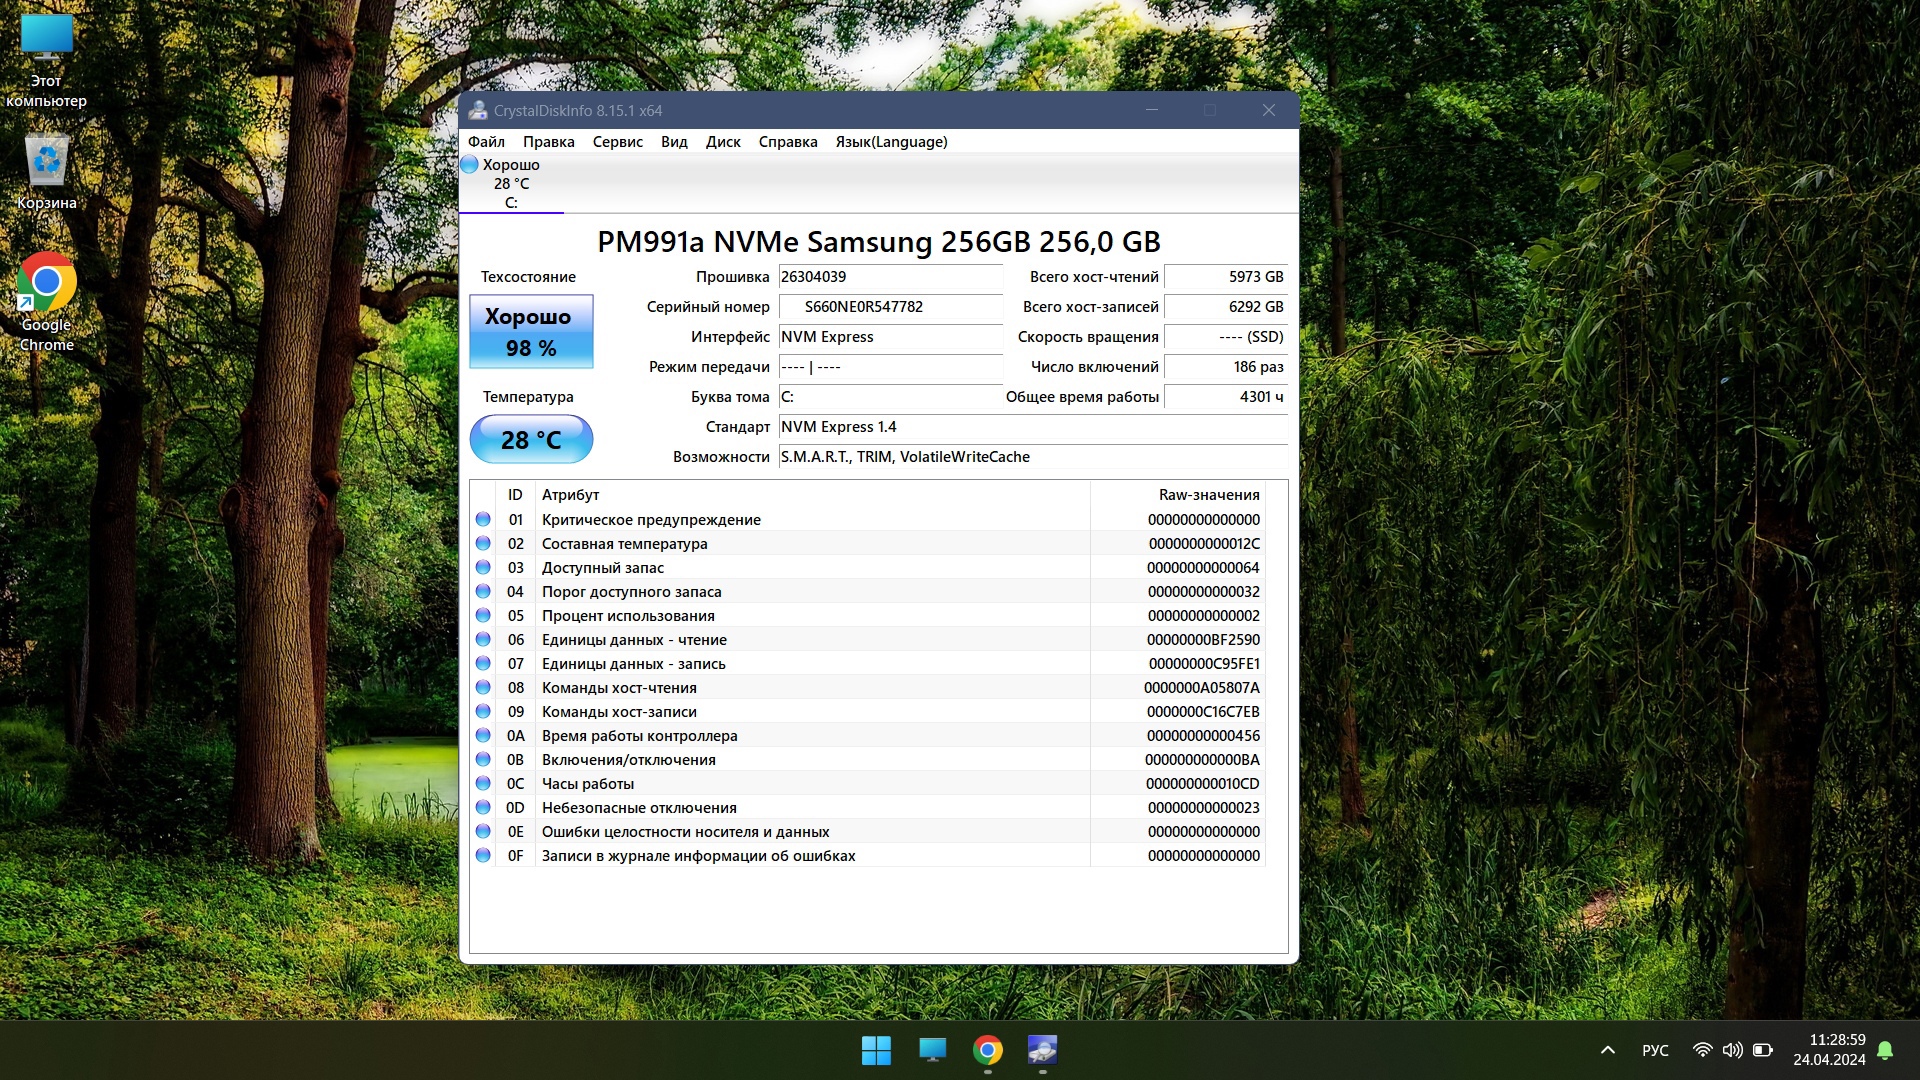Screen dimensions: 1920x1080
Task: Select raw value 00000000000456
Action: click(1203, 736)
